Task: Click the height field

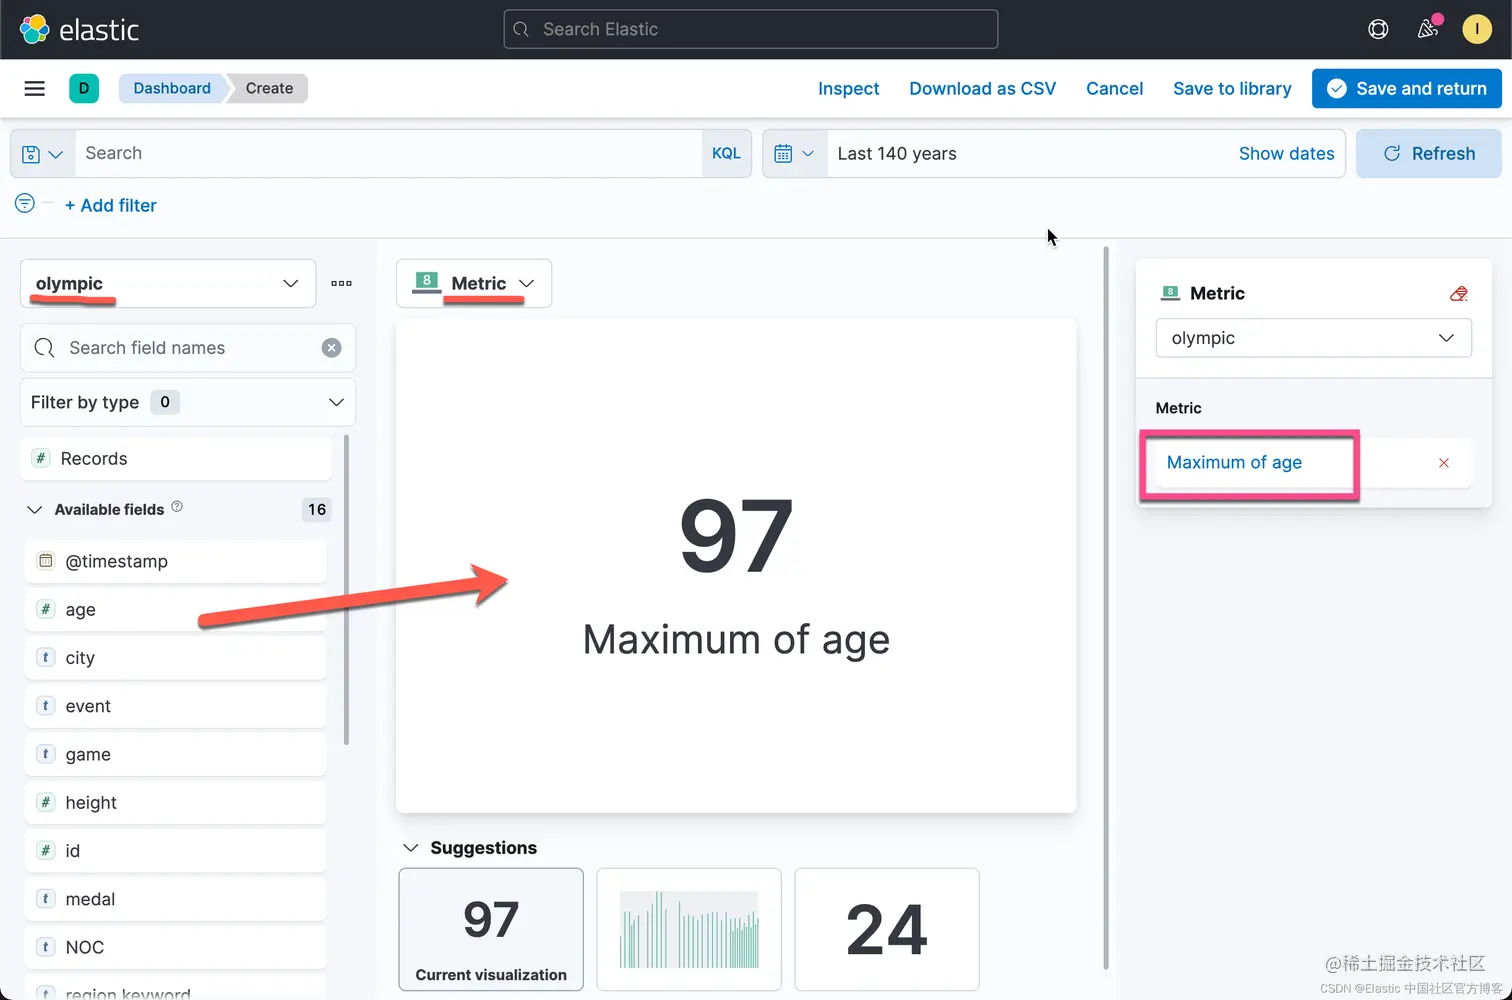Action: (176, 802)
